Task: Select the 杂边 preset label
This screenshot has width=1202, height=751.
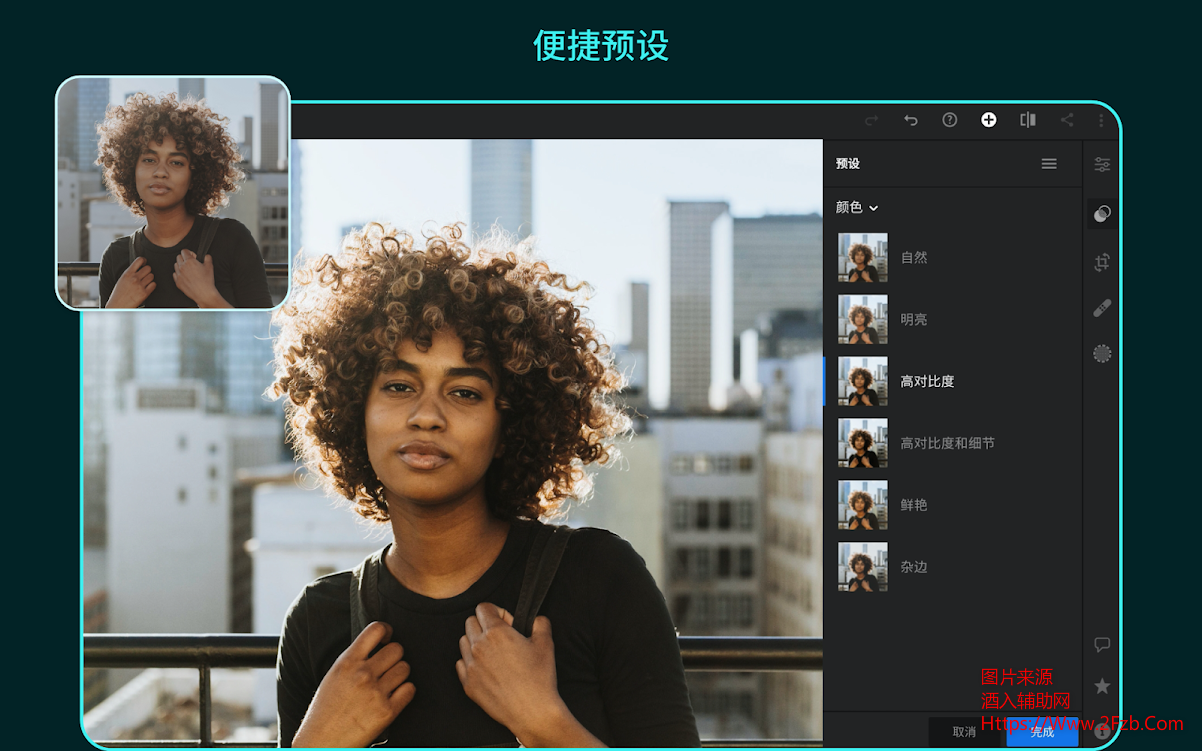Action: (x=914, y=567)
